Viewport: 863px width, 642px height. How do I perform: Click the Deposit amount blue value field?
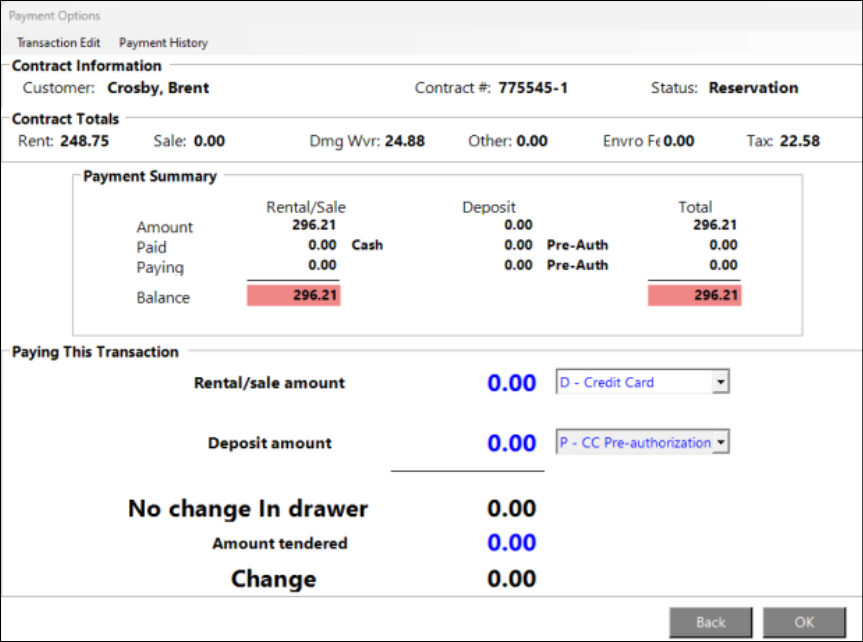(x=511, y=443)
